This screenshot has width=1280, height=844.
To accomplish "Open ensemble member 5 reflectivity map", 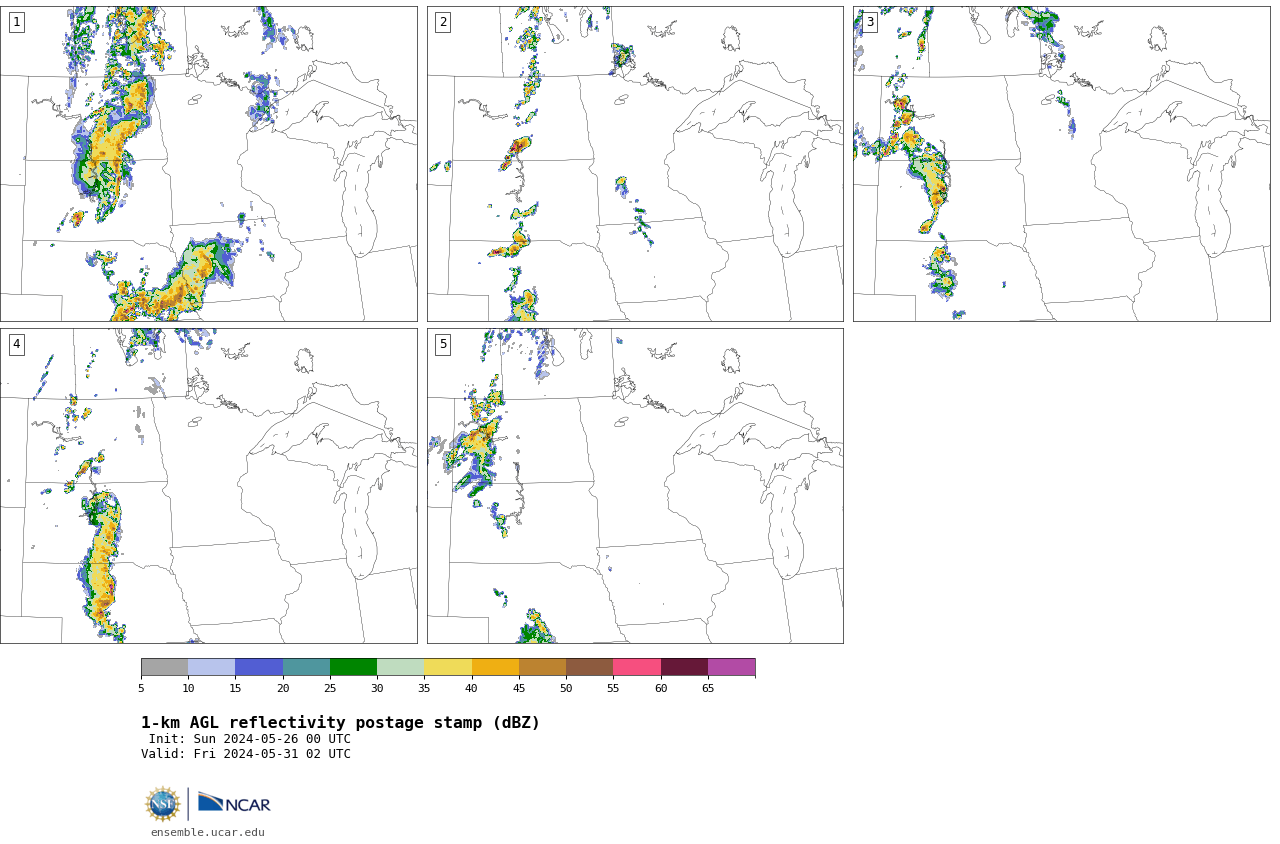I will 635,486.
